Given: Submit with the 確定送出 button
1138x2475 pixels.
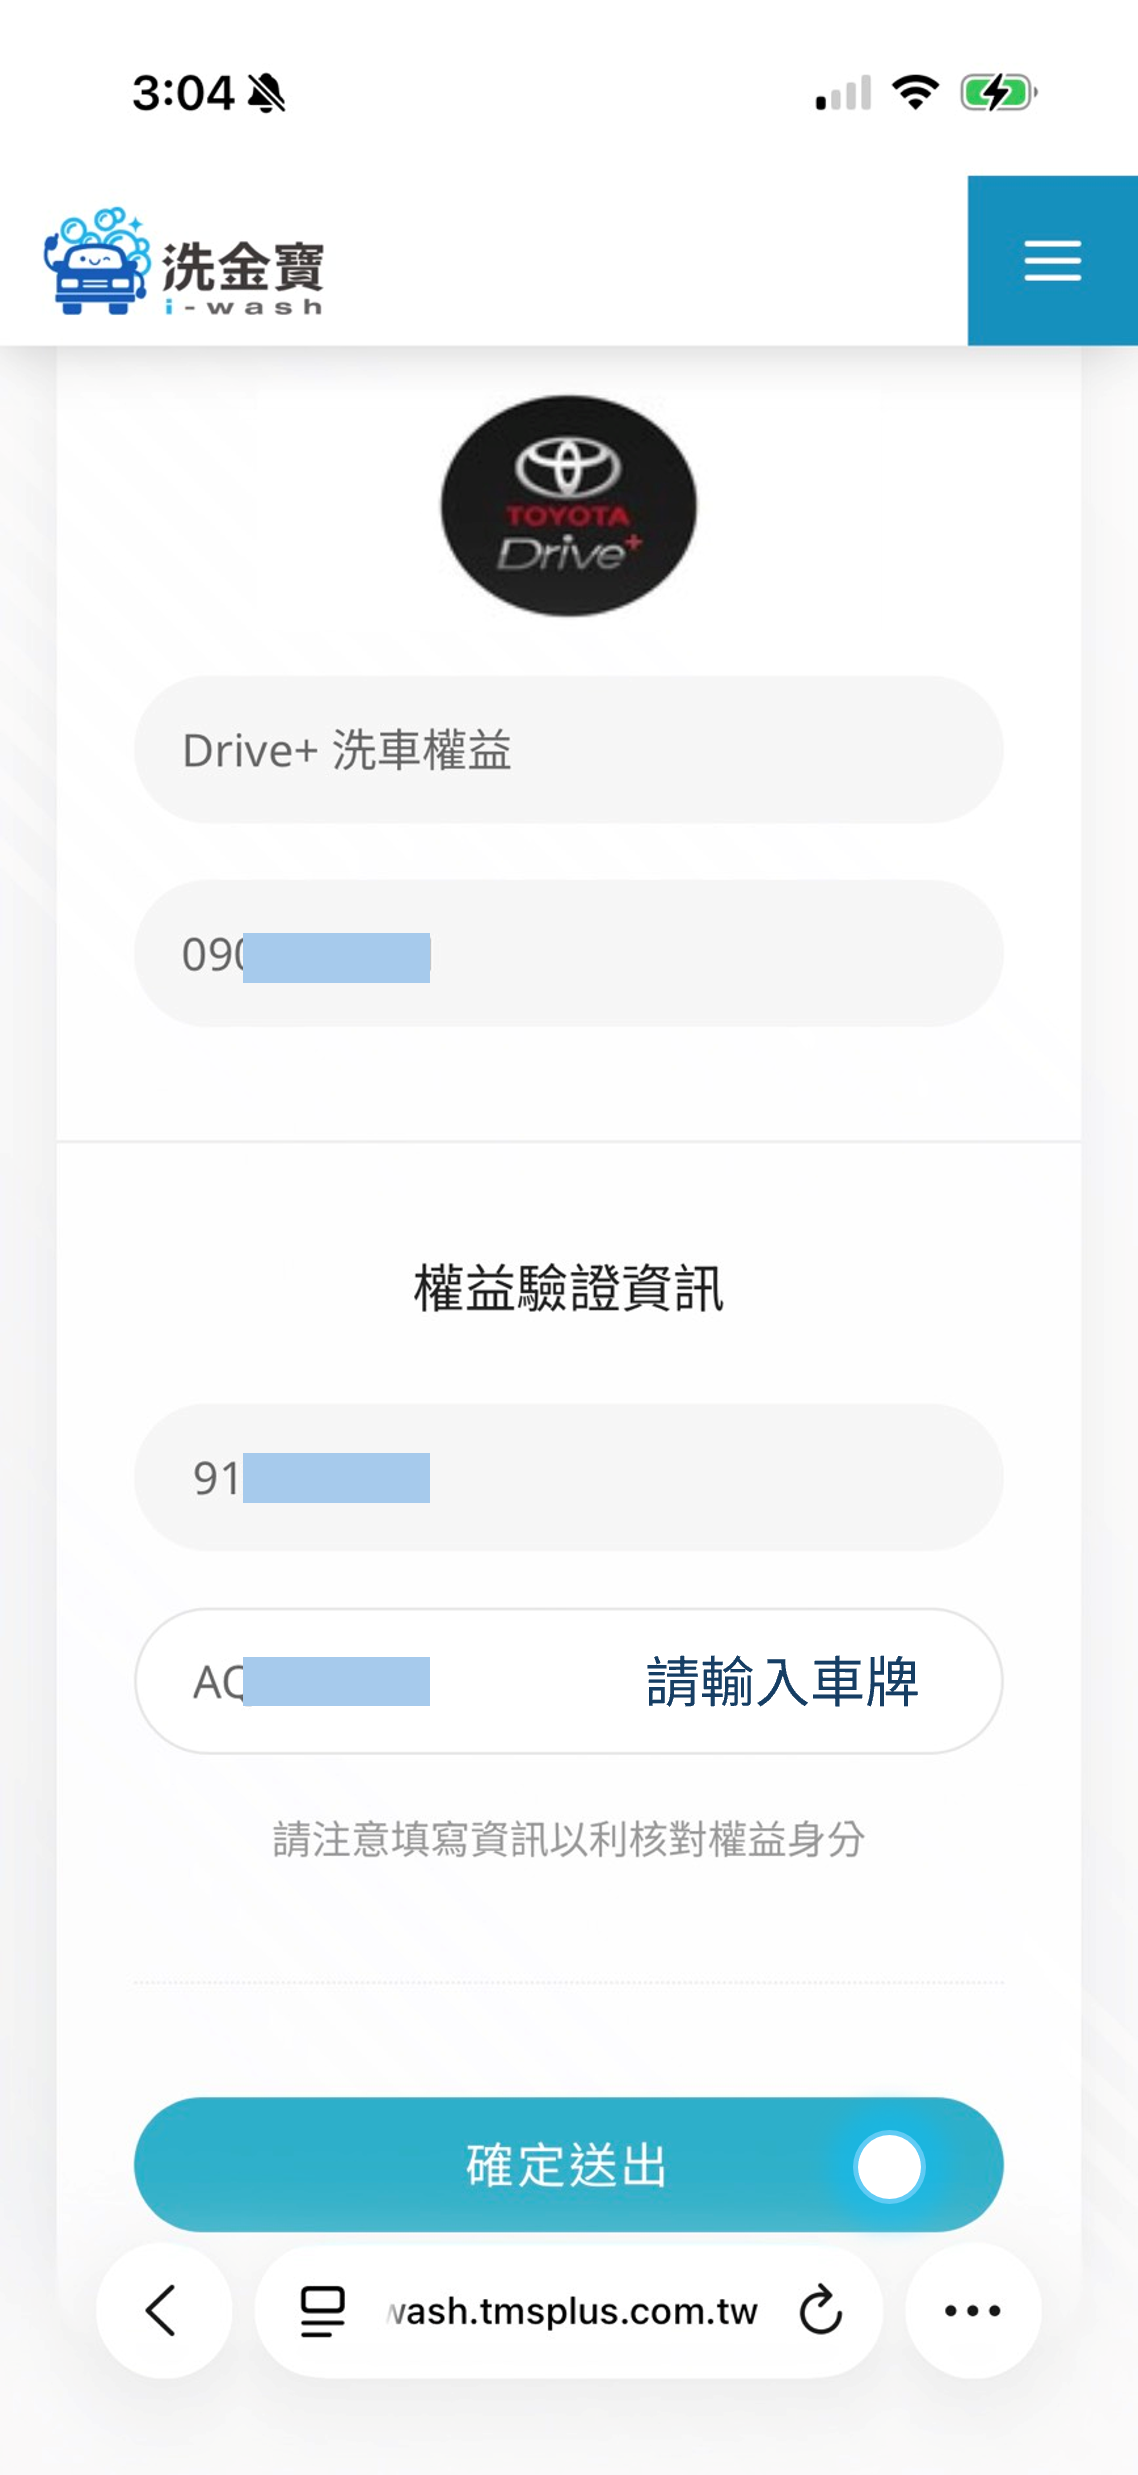Looking at the screenshot, I should tap(566, 2165).
